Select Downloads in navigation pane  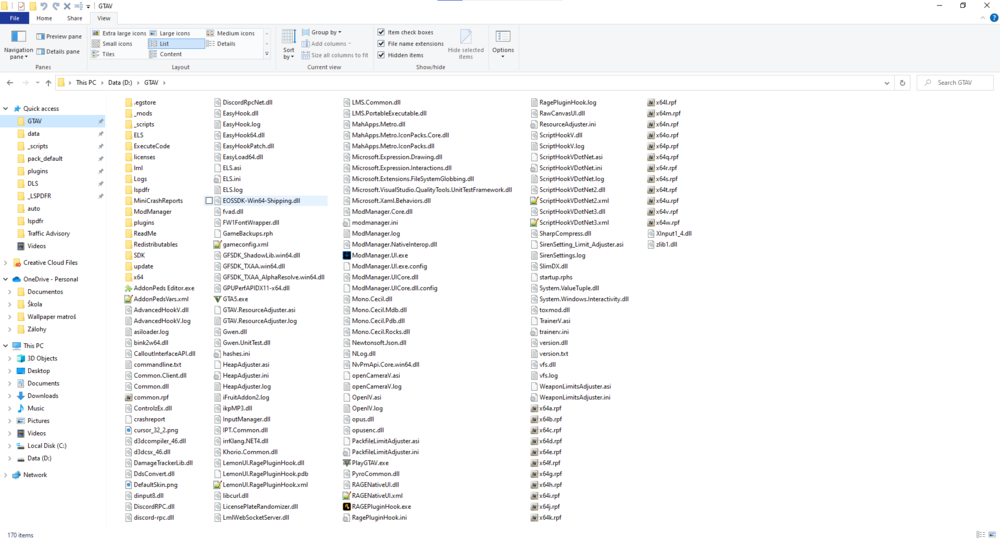pyautogui.click(x=43, y=396)
